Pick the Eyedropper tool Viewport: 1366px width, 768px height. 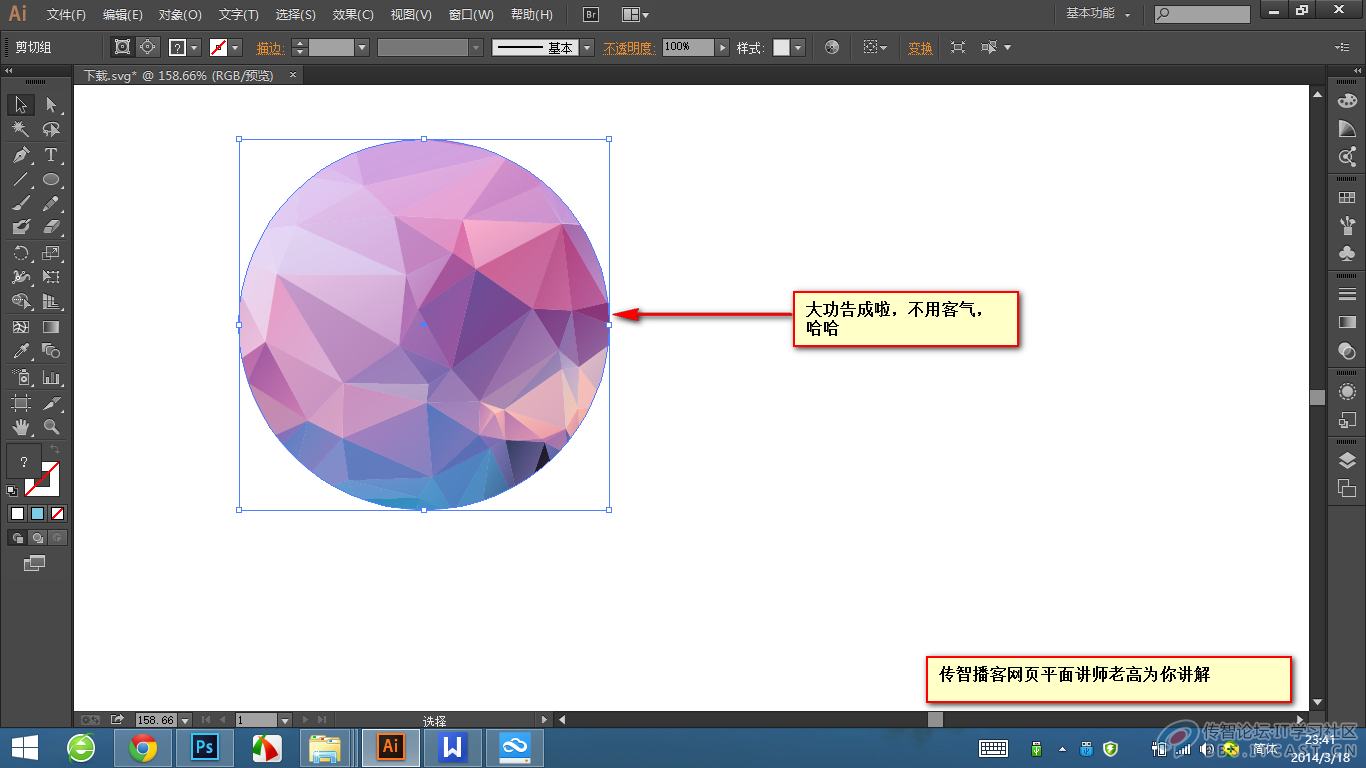(x=21, y=352)
